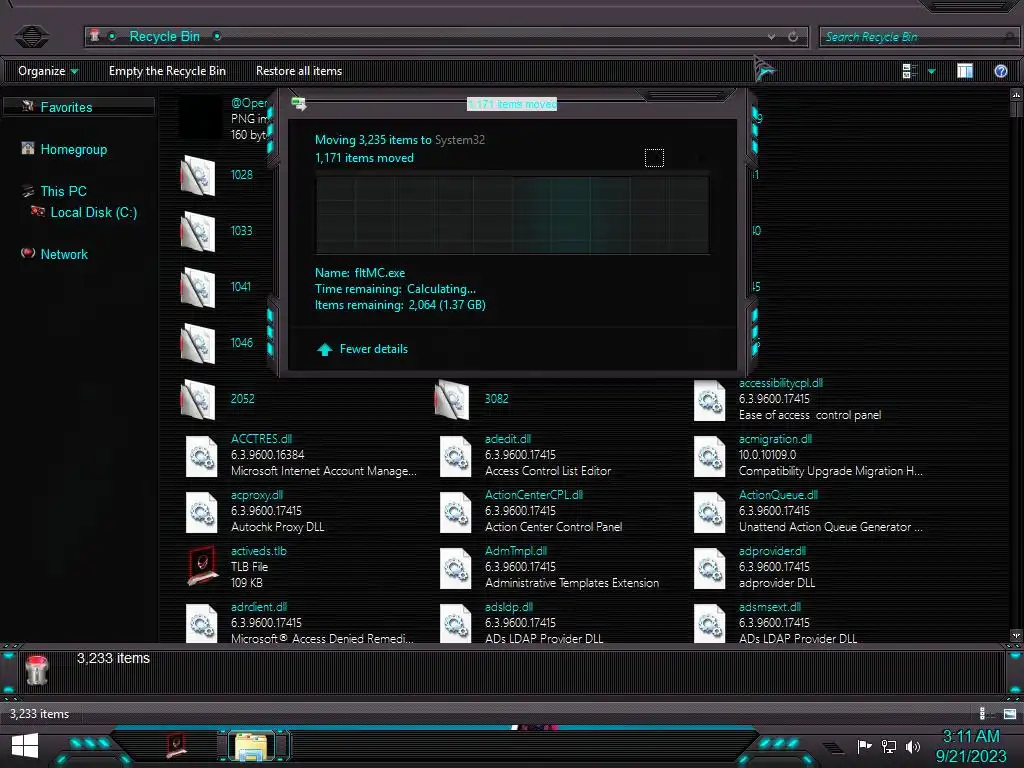Select Local Disk (C:) in navigation pane
The image size is (1024, 768).
[x=93, y=212]
